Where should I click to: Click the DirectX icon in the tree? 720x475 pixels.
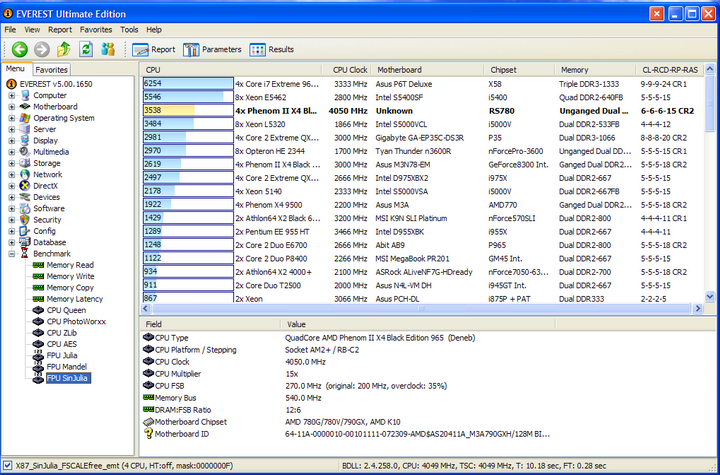click(25, 186)
